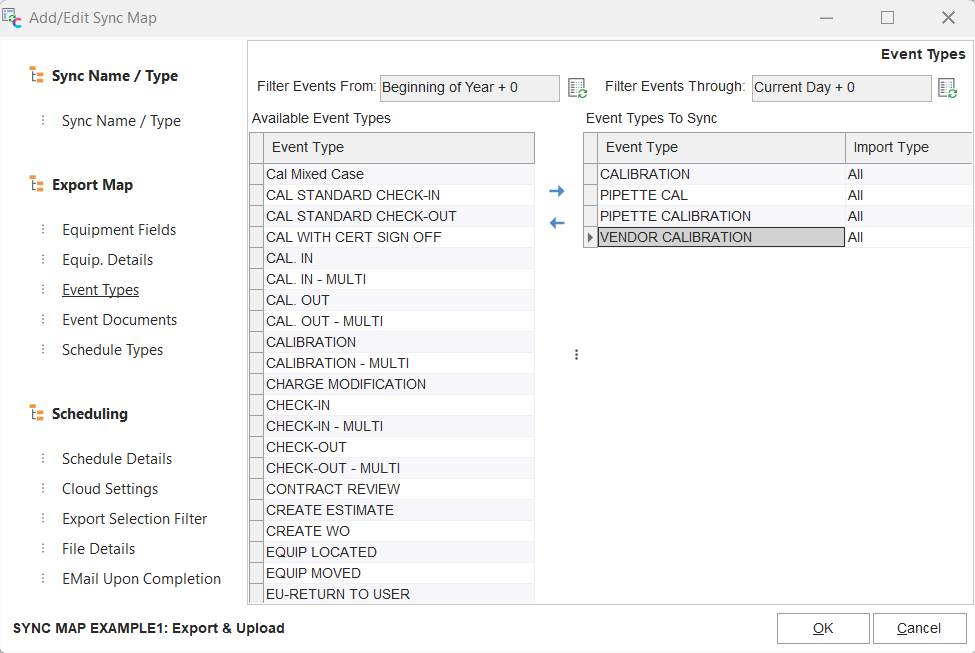Viewport: 975px width, 653px height.
Task: Select row marker for VENDOR CALIBRATION
Action: [x=590, y=237]
